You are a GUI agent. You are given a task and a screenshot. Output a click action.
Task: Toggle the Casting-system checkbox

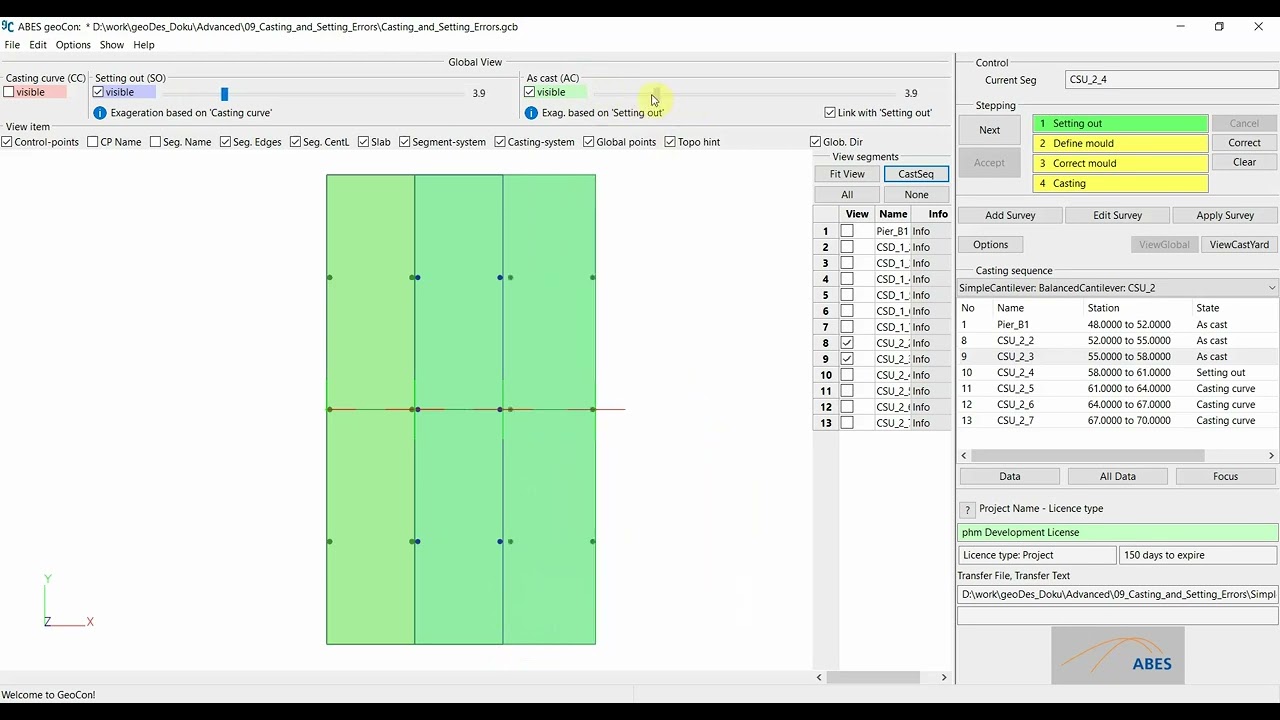(x=500, y=142)
